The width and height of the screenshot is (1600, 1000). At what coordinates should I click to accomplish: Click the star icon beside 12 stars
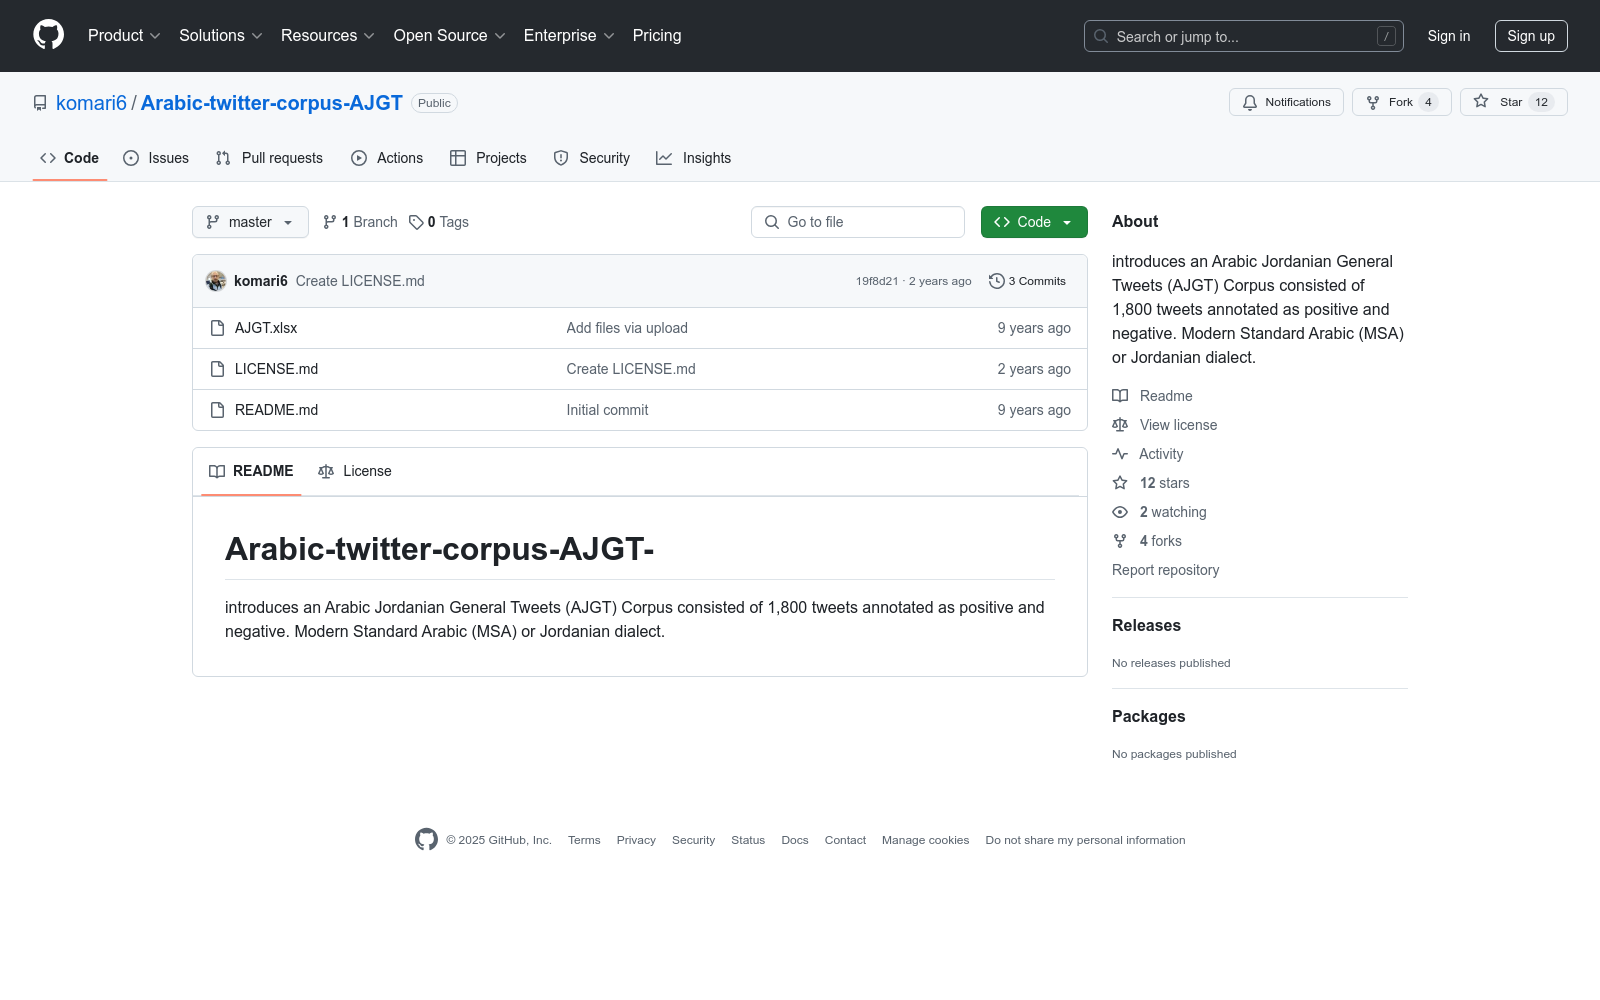(x=1120, y=483)
